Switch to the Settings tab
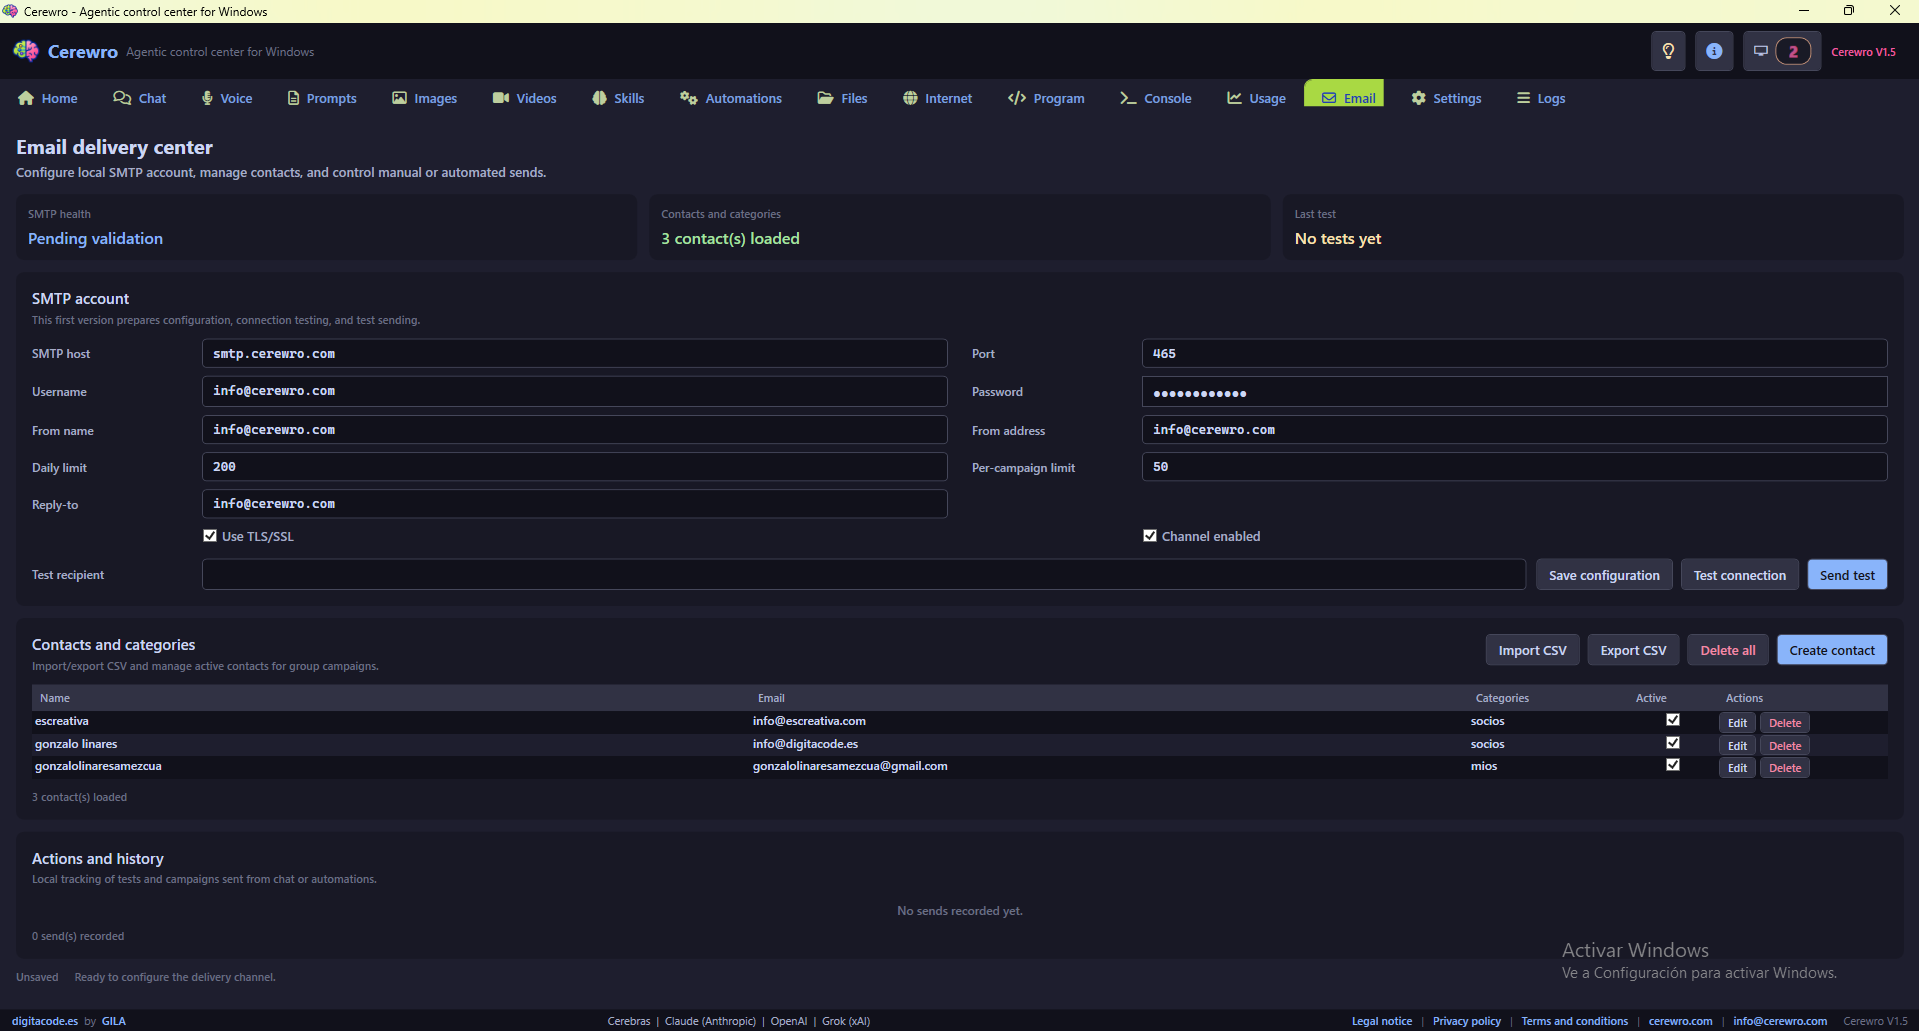 tap(1446, 98)
